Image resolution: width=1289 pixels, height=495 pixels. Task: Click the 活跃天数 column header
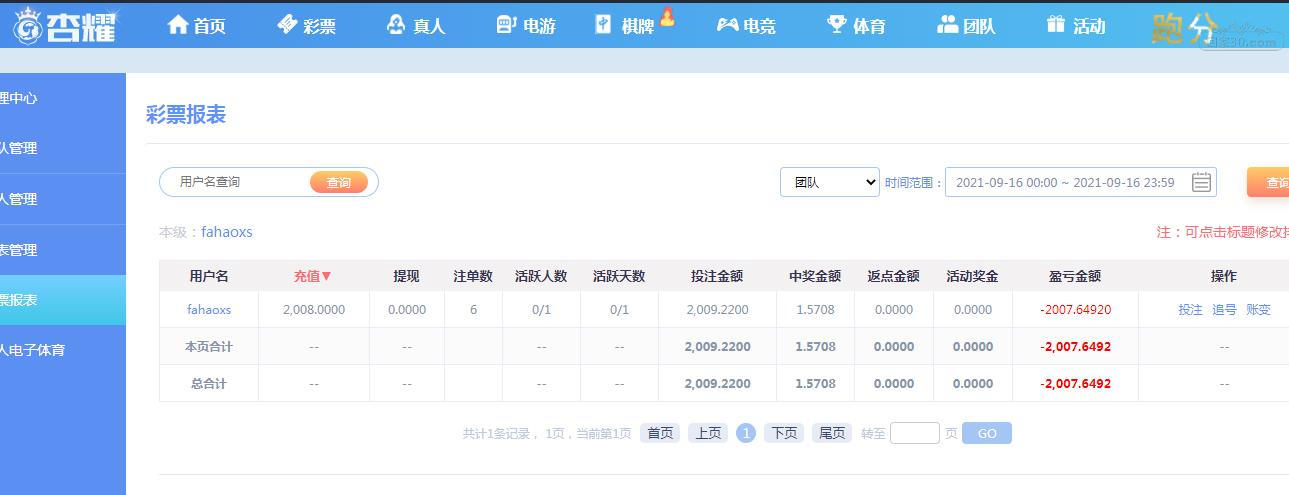pyautogui.click(x=619, y=276)
